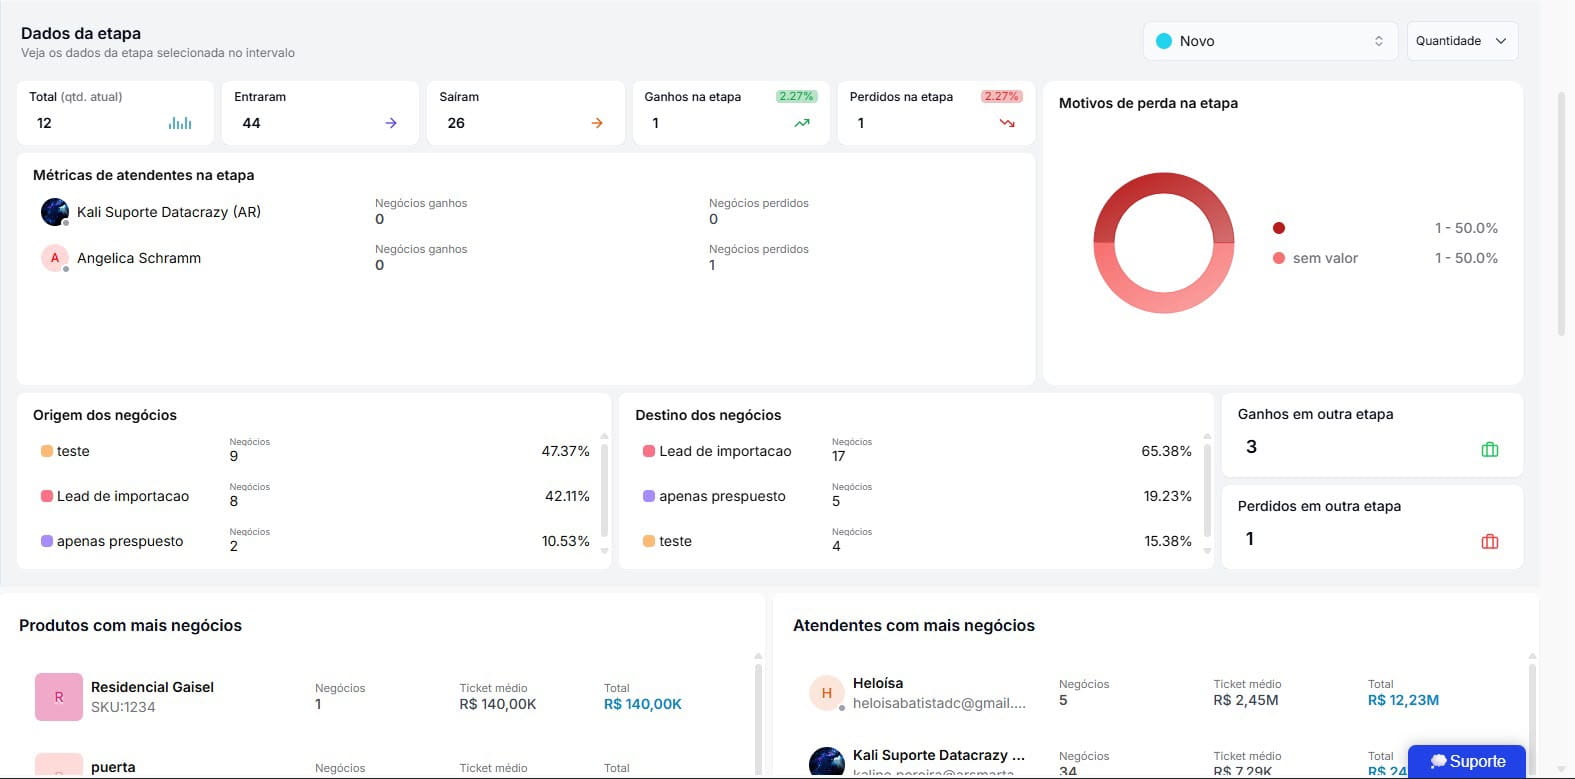Image resolution: width=1575 pixels, height=779 pixels.
Task: Click the light red 'sem valor' legend dot
Action: point(1278,258)
